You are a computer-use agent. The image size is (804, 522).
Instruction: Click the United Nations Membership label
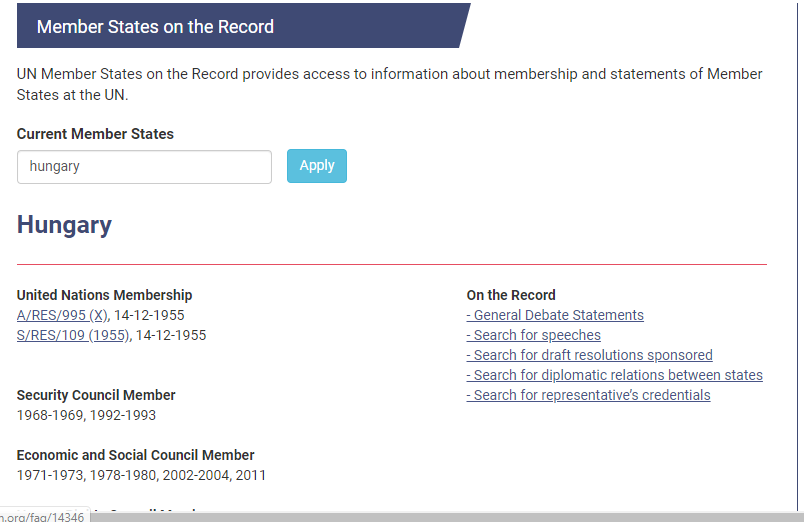coord(104,295)
